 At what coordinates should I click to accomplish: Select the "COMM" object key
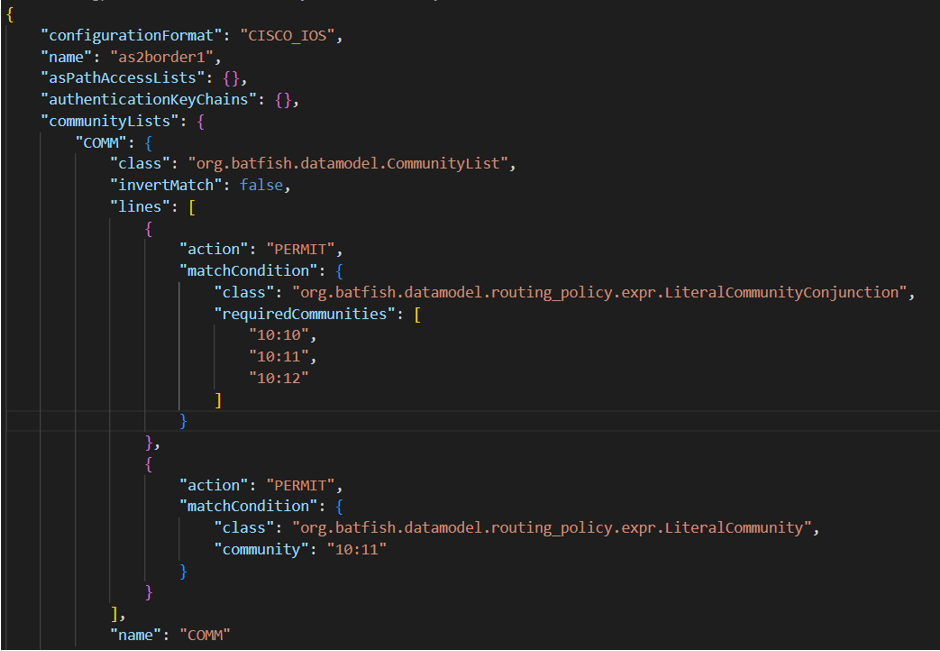tap(102, 142)
